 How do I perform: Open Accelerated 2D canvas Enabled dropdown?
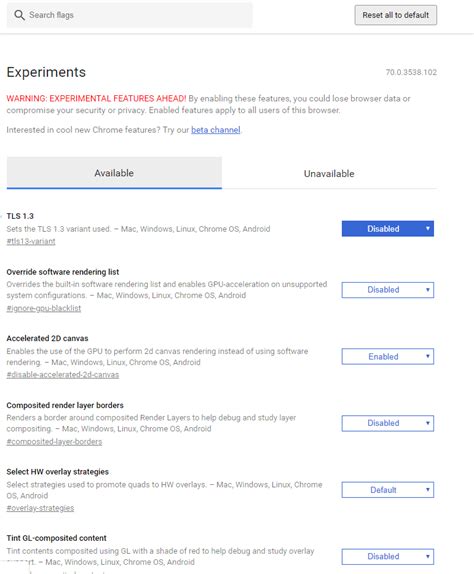(x=388, y=357)
